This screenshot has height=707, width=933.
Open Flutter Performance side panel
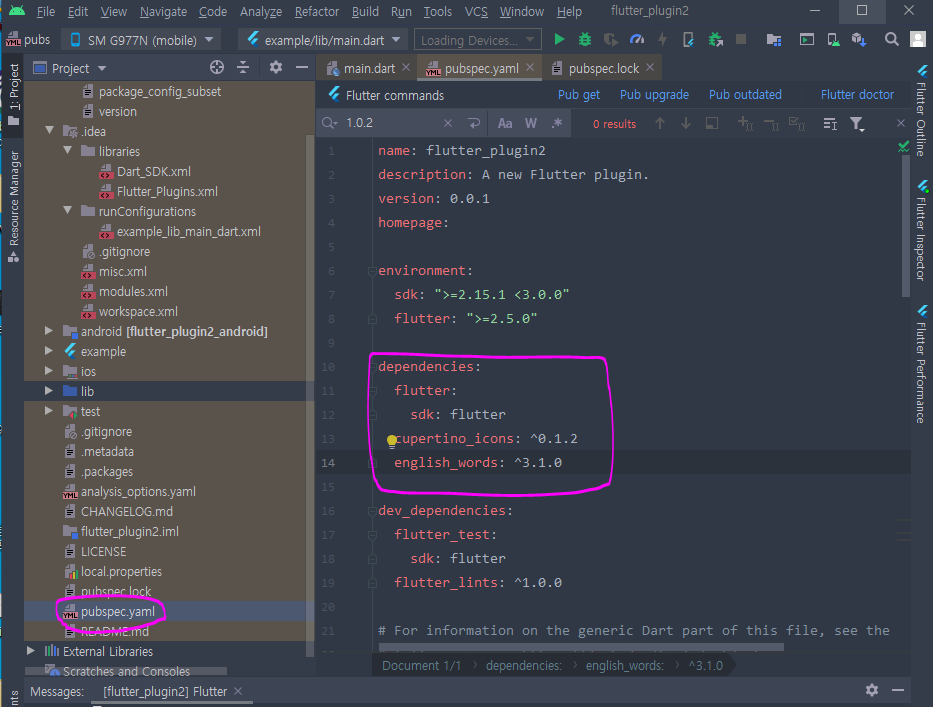click(922, 364)
